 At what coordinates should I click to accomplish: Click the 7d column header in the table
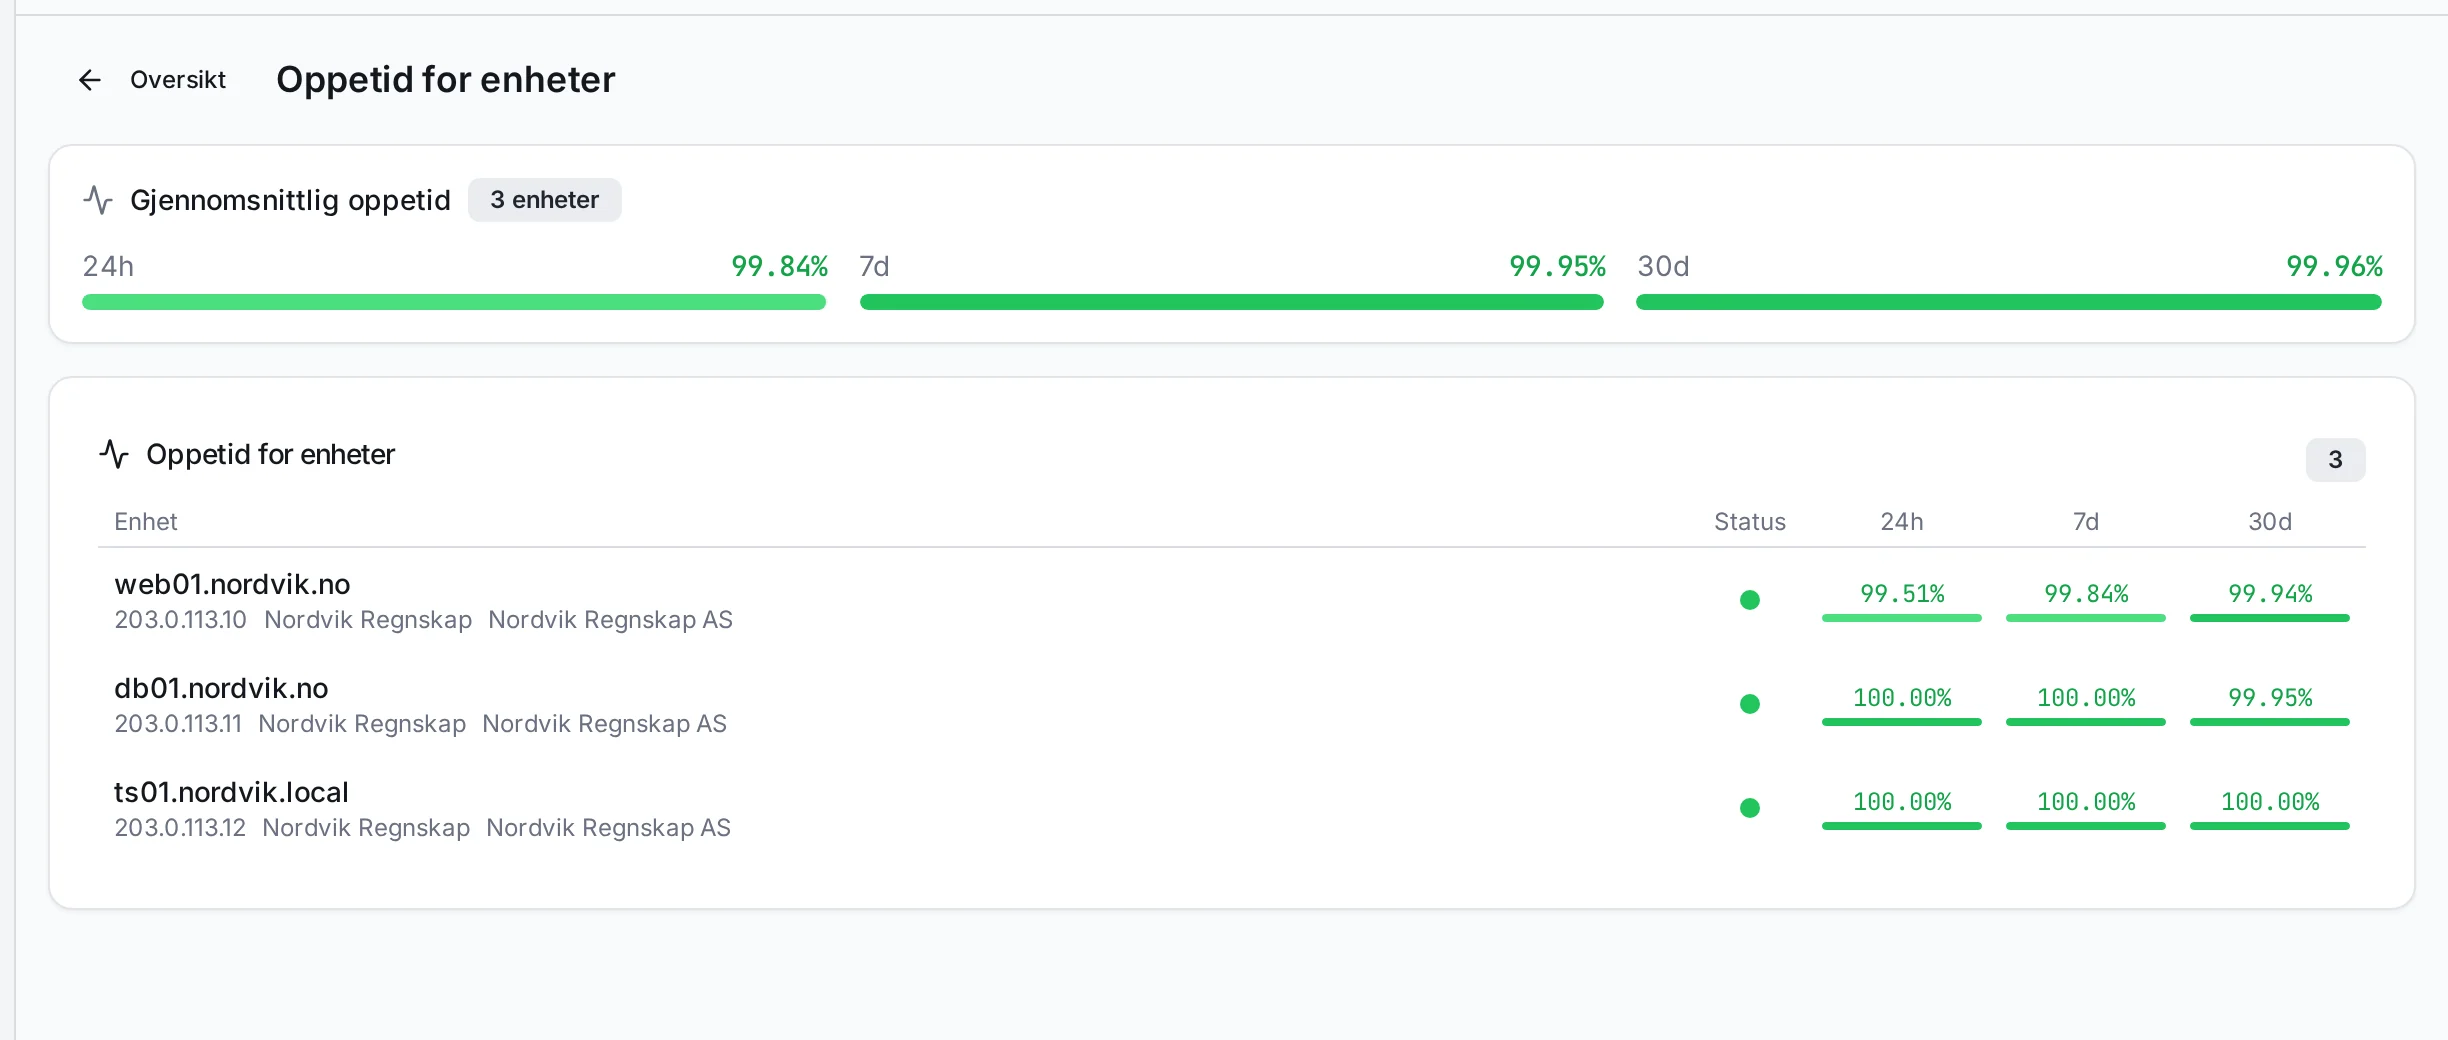point(2086,522)
